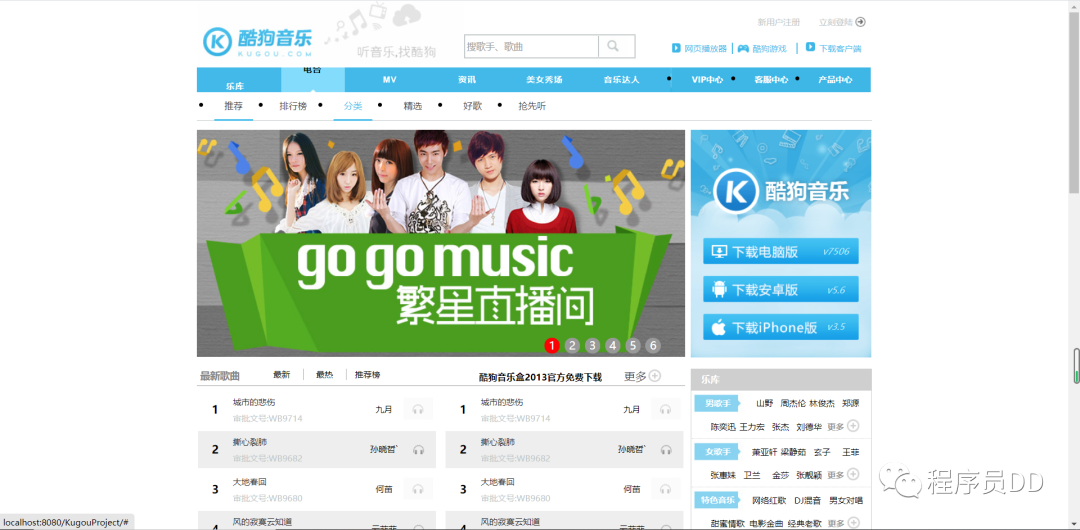
Task: Focus the 搜歌手、歌曲 search field
Action: tap(532, 47)
